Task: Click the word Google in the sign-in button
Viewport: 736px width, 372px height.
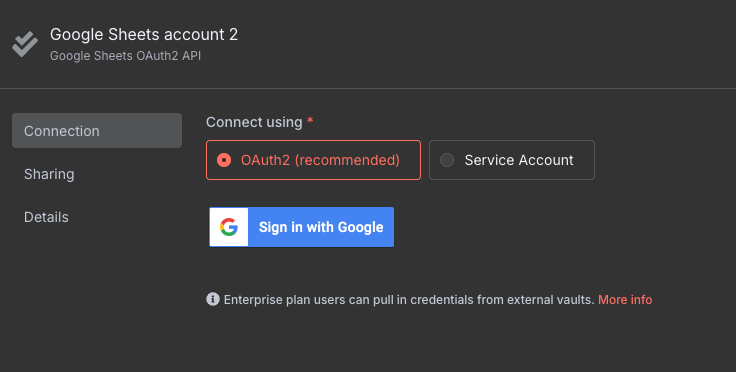Action: point(360,228)
